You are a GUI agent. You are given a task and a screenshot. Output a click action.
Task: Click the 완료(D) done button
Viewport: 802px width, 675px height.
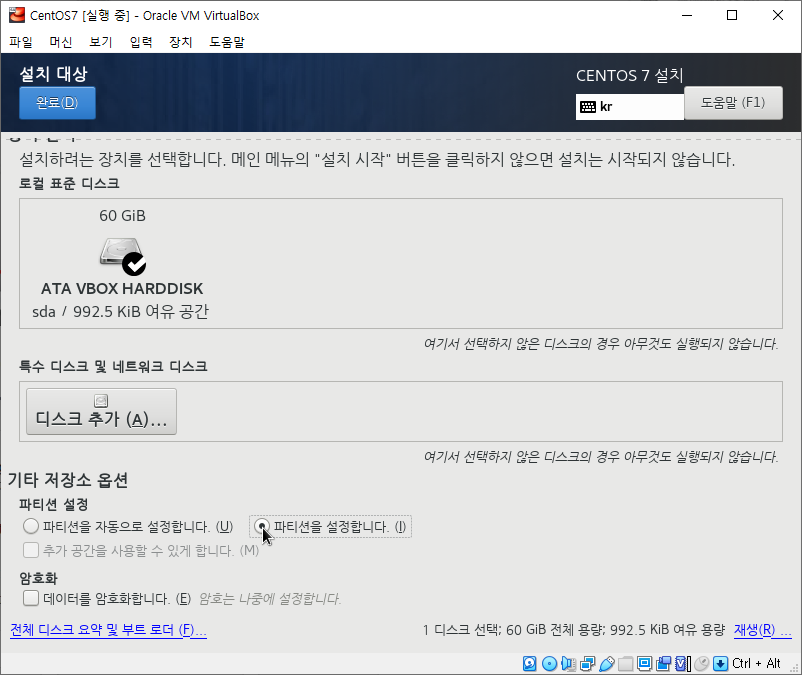(57, 103)
